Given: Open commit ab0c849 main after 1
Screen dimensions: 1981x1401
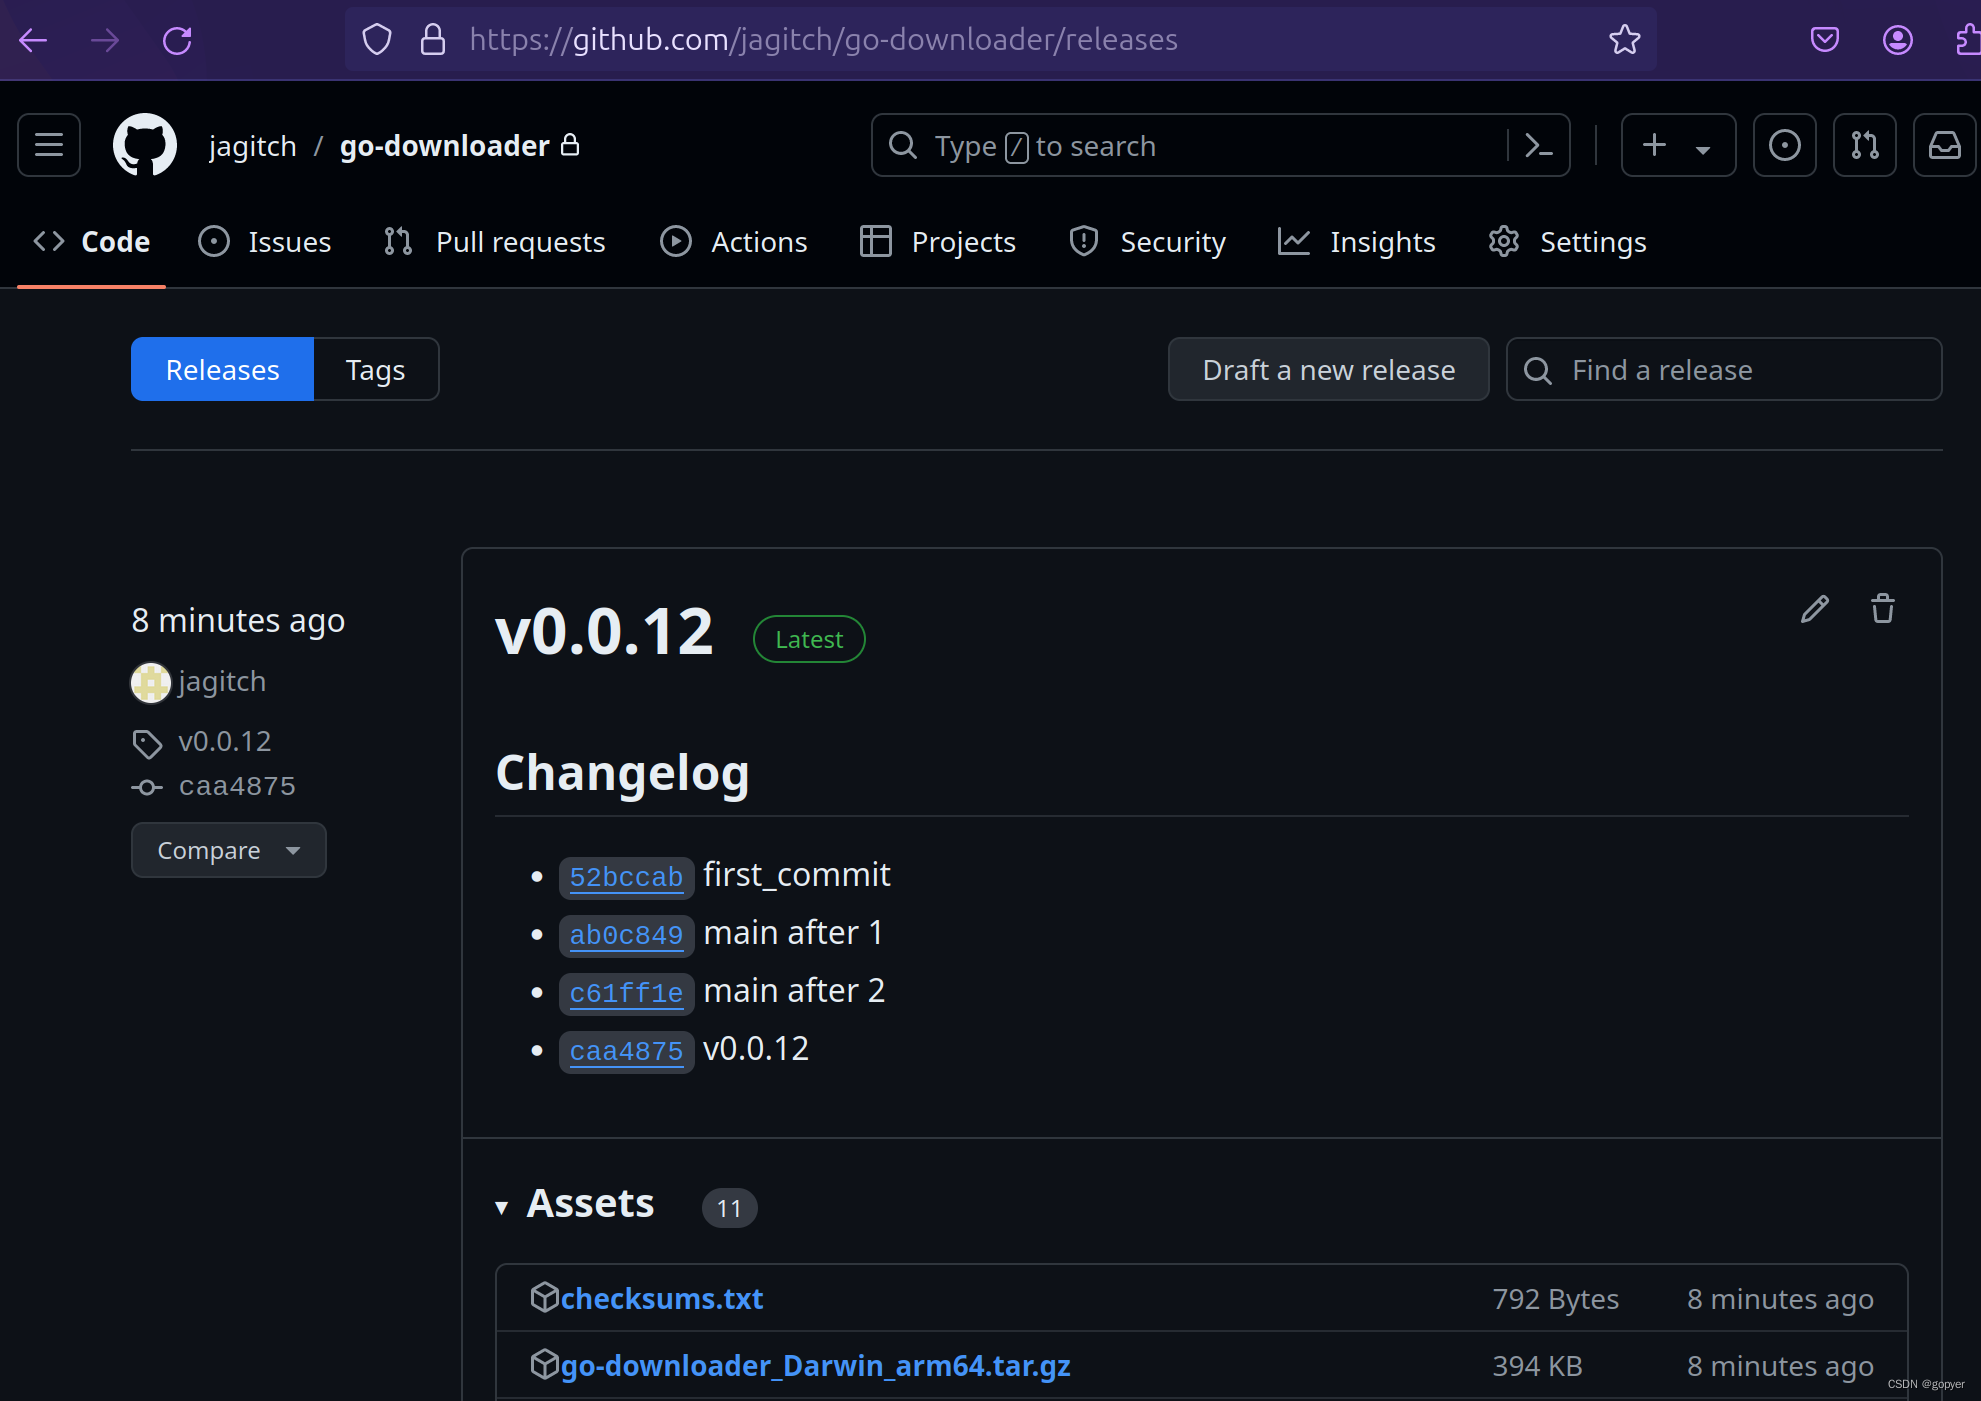Looking at the screenshot, I should pyautogui.click(x=626, y=936).
